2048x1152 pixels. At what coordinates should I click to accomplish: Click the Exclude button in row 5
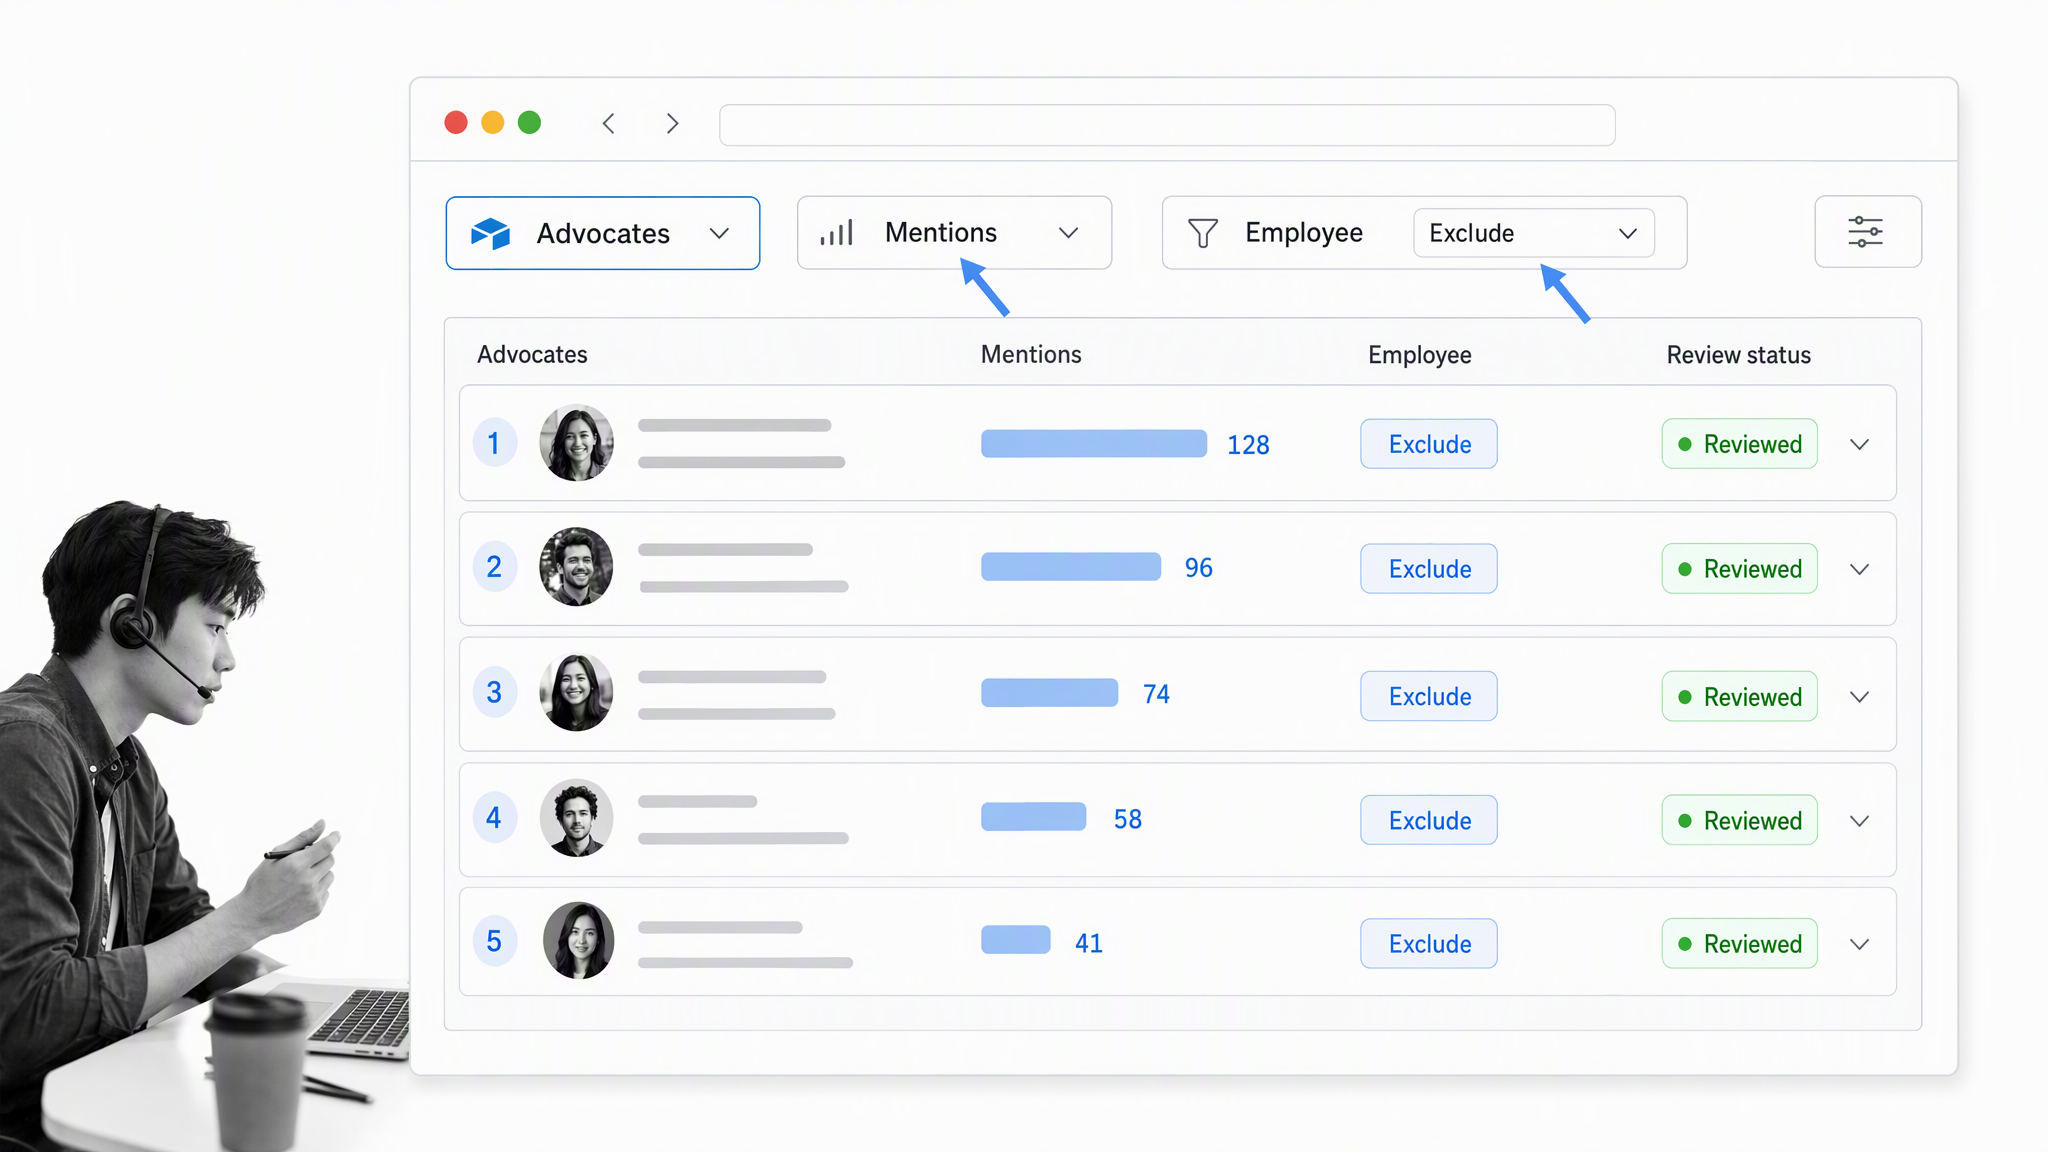point(1429,943)
